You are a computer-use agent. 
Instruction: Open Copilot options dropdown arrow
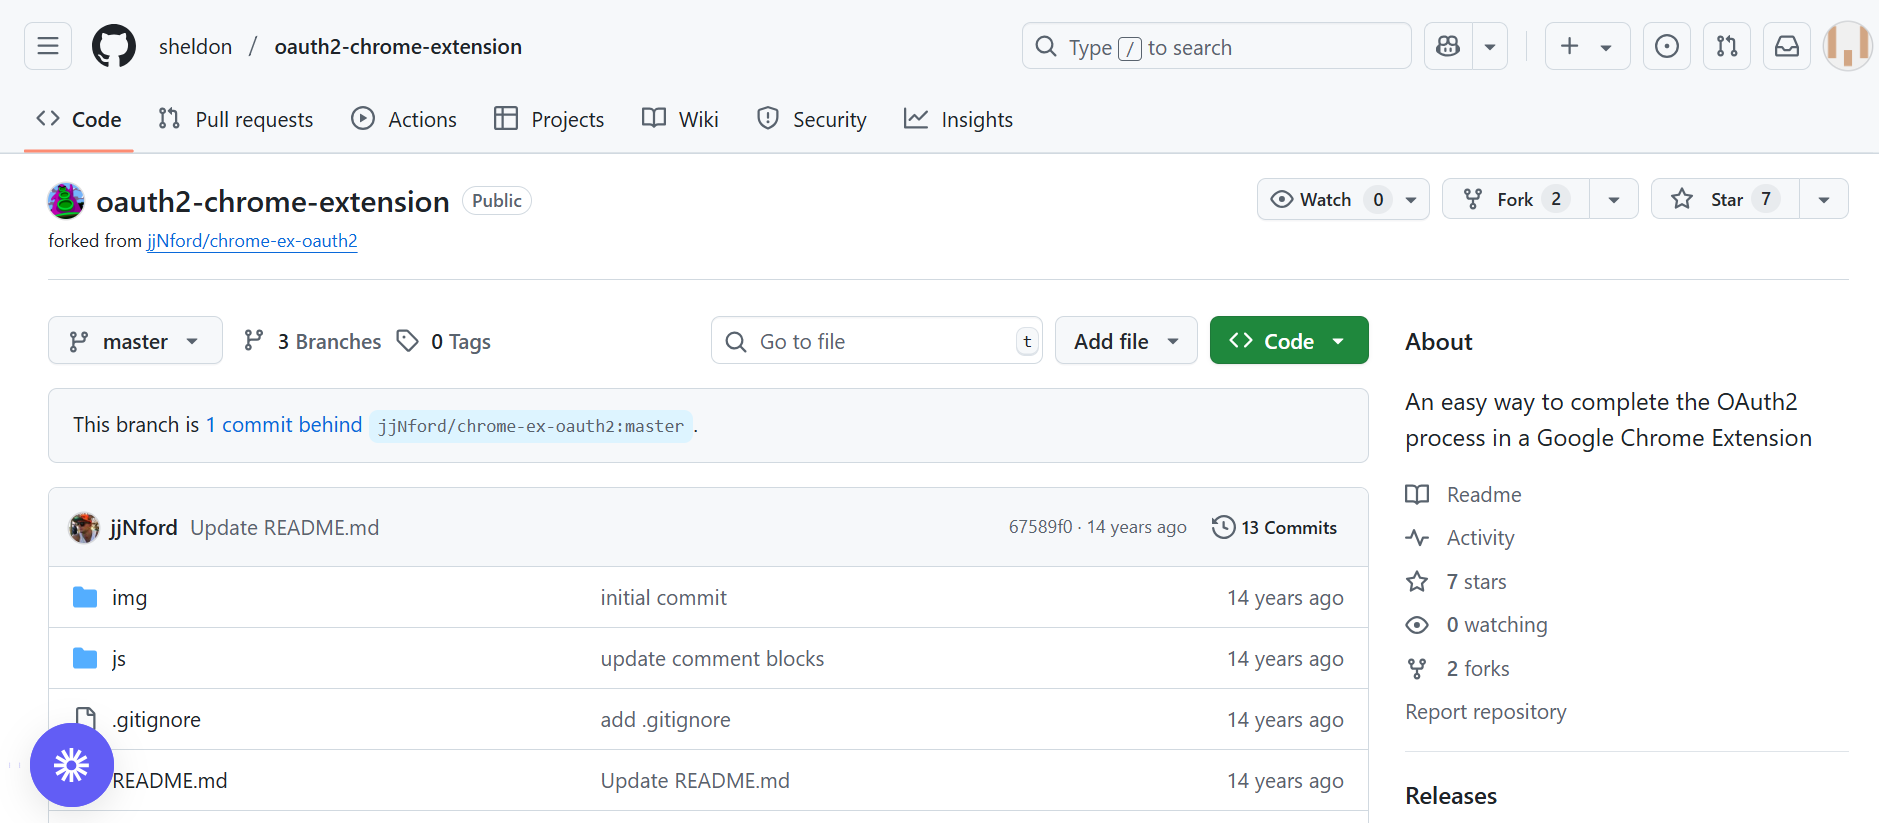coord(1490,46)
